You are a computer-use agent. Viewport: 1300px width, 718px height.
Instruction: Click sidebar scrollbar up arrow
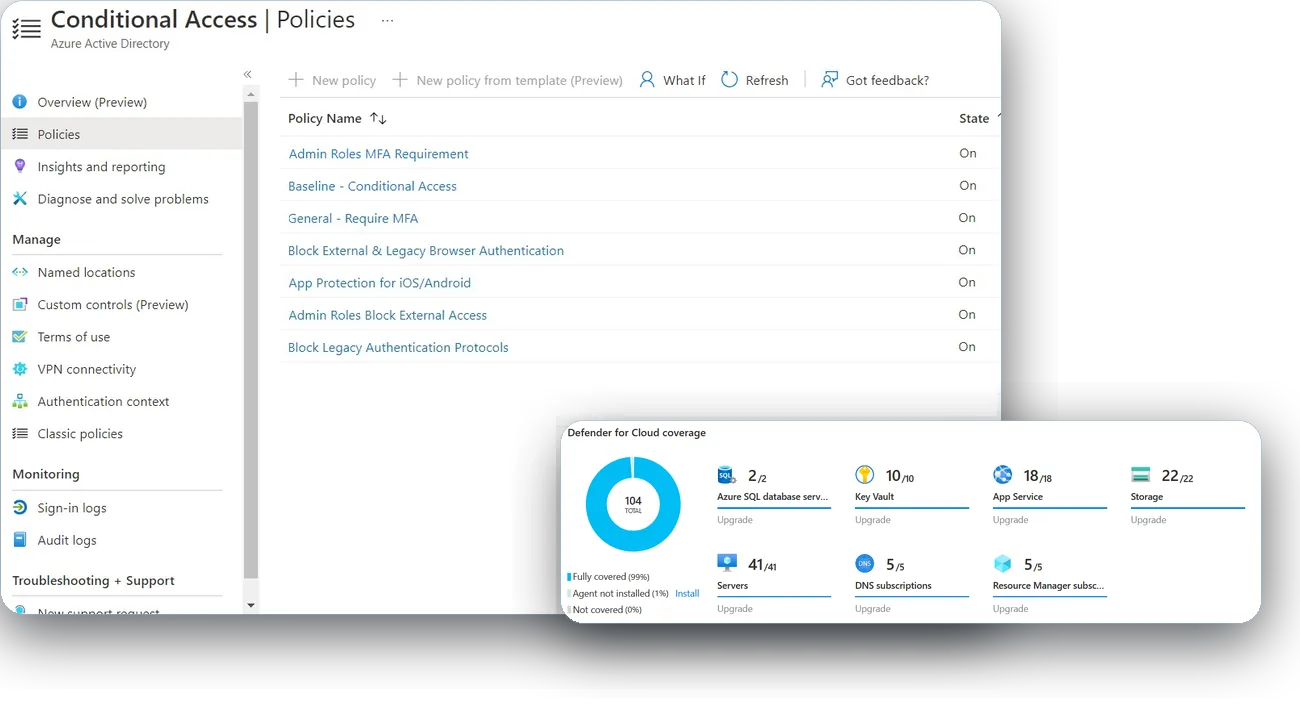point(250,94)
